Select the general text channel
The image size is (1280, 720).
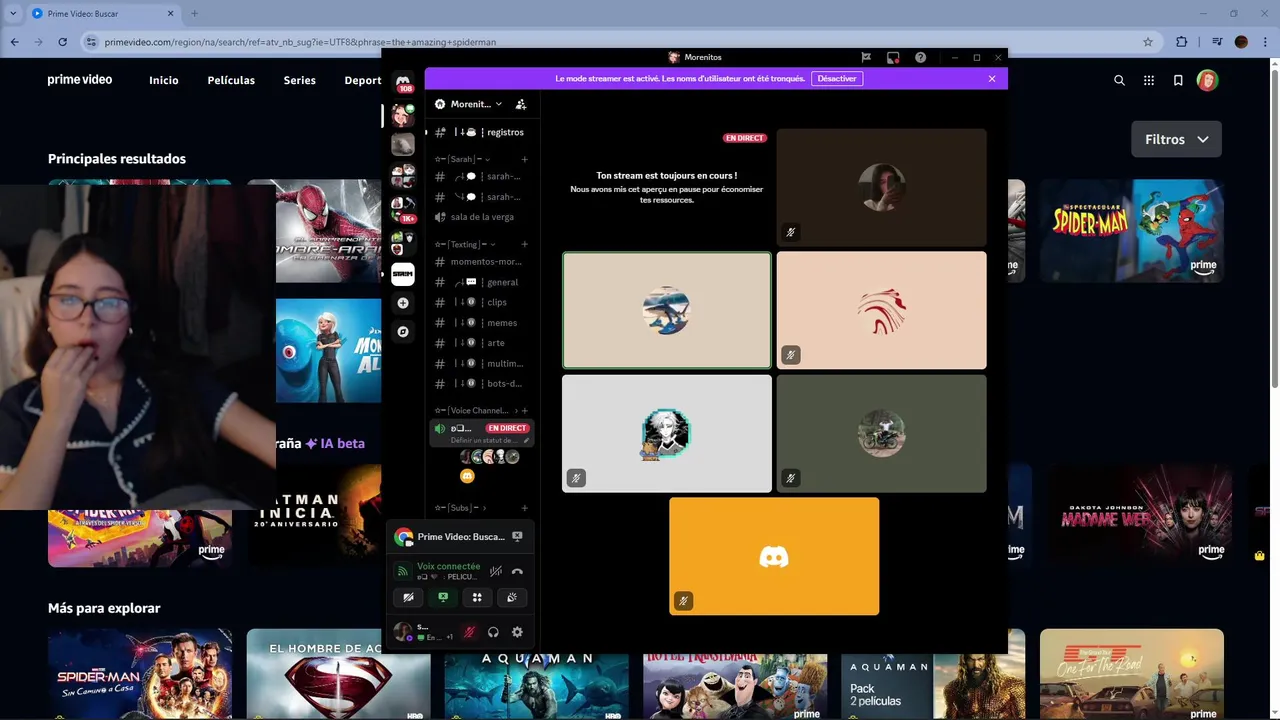click(x=480, y=282)
